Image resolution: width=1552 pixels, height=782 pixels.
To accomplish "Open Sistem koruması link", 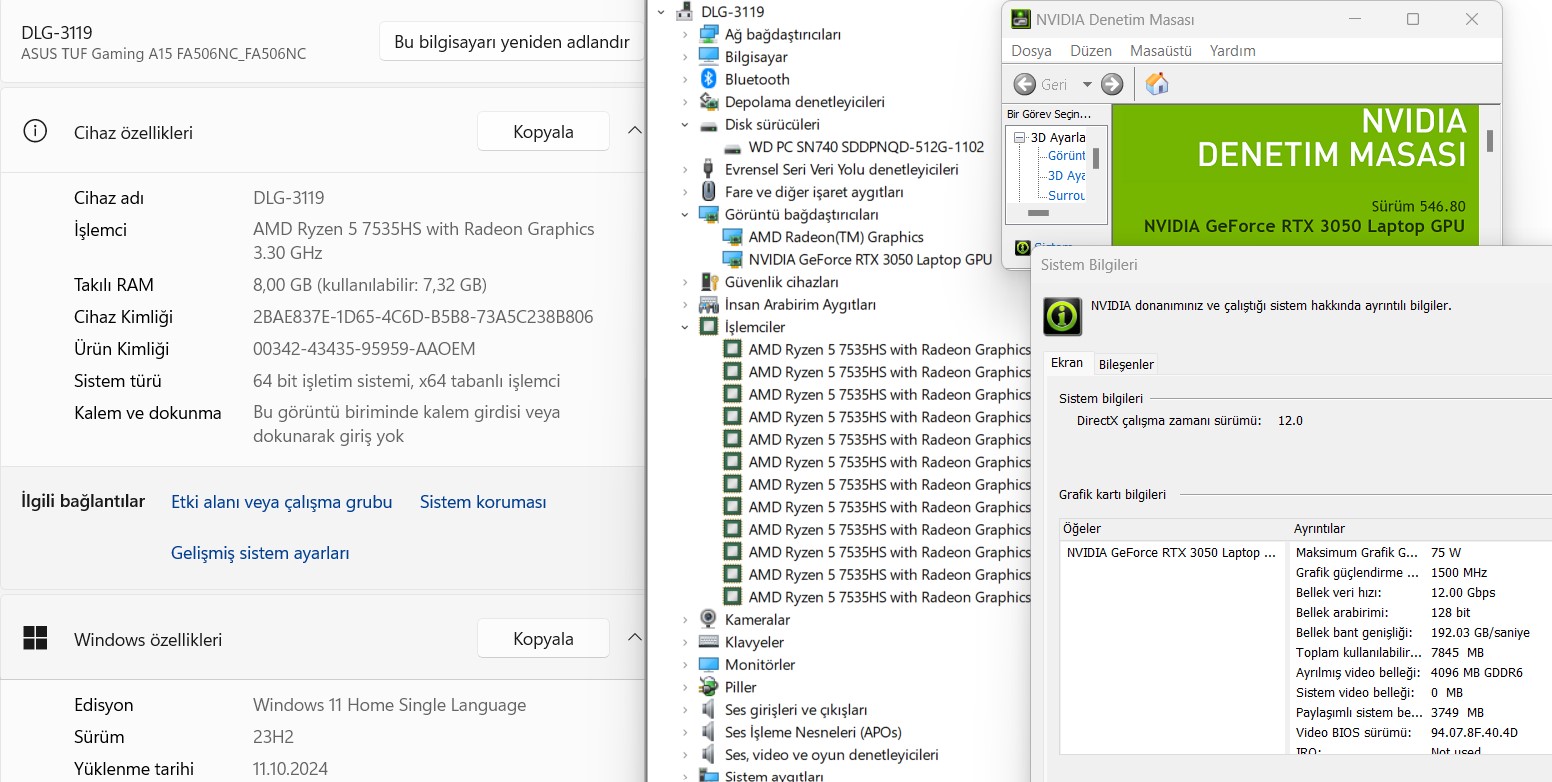I will 483,502.
